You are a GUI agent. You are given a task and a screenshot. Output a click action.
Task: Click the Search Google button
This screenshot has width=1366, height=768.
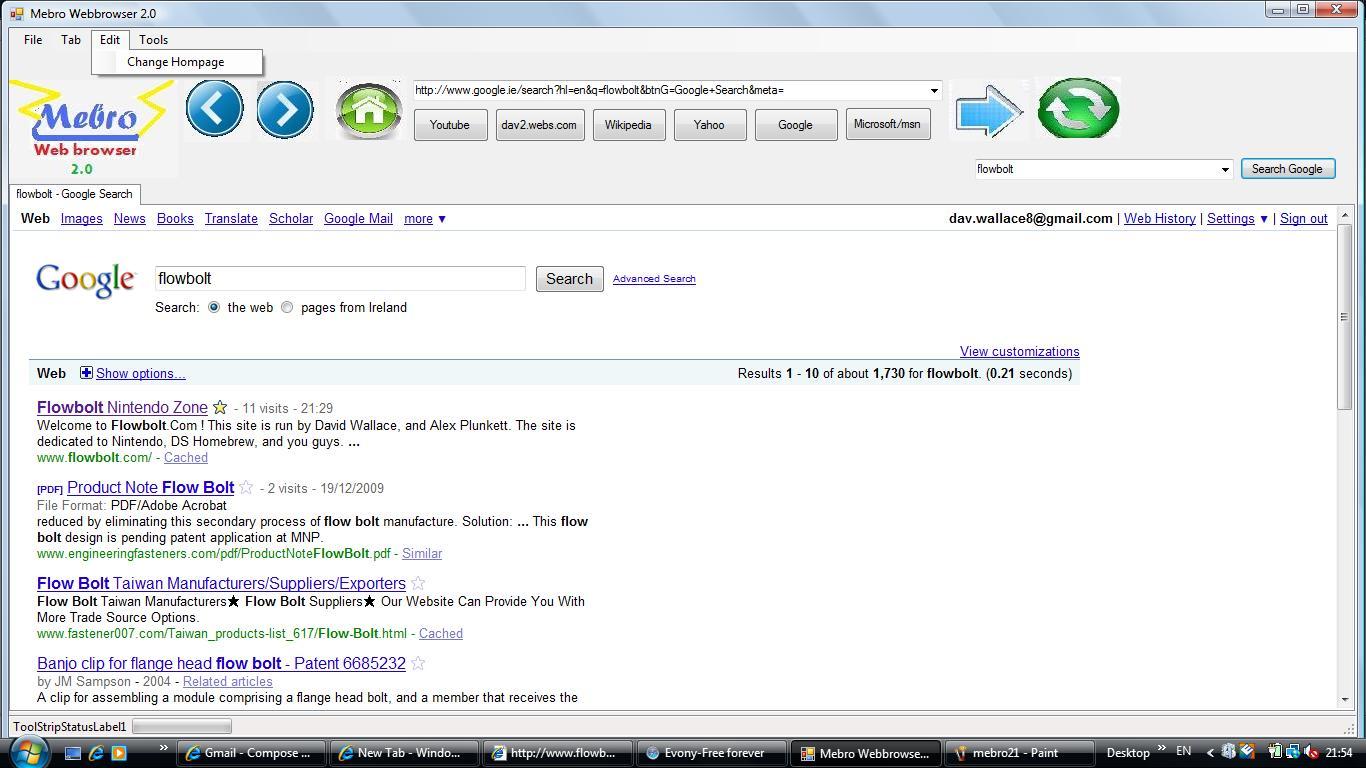1287,169
